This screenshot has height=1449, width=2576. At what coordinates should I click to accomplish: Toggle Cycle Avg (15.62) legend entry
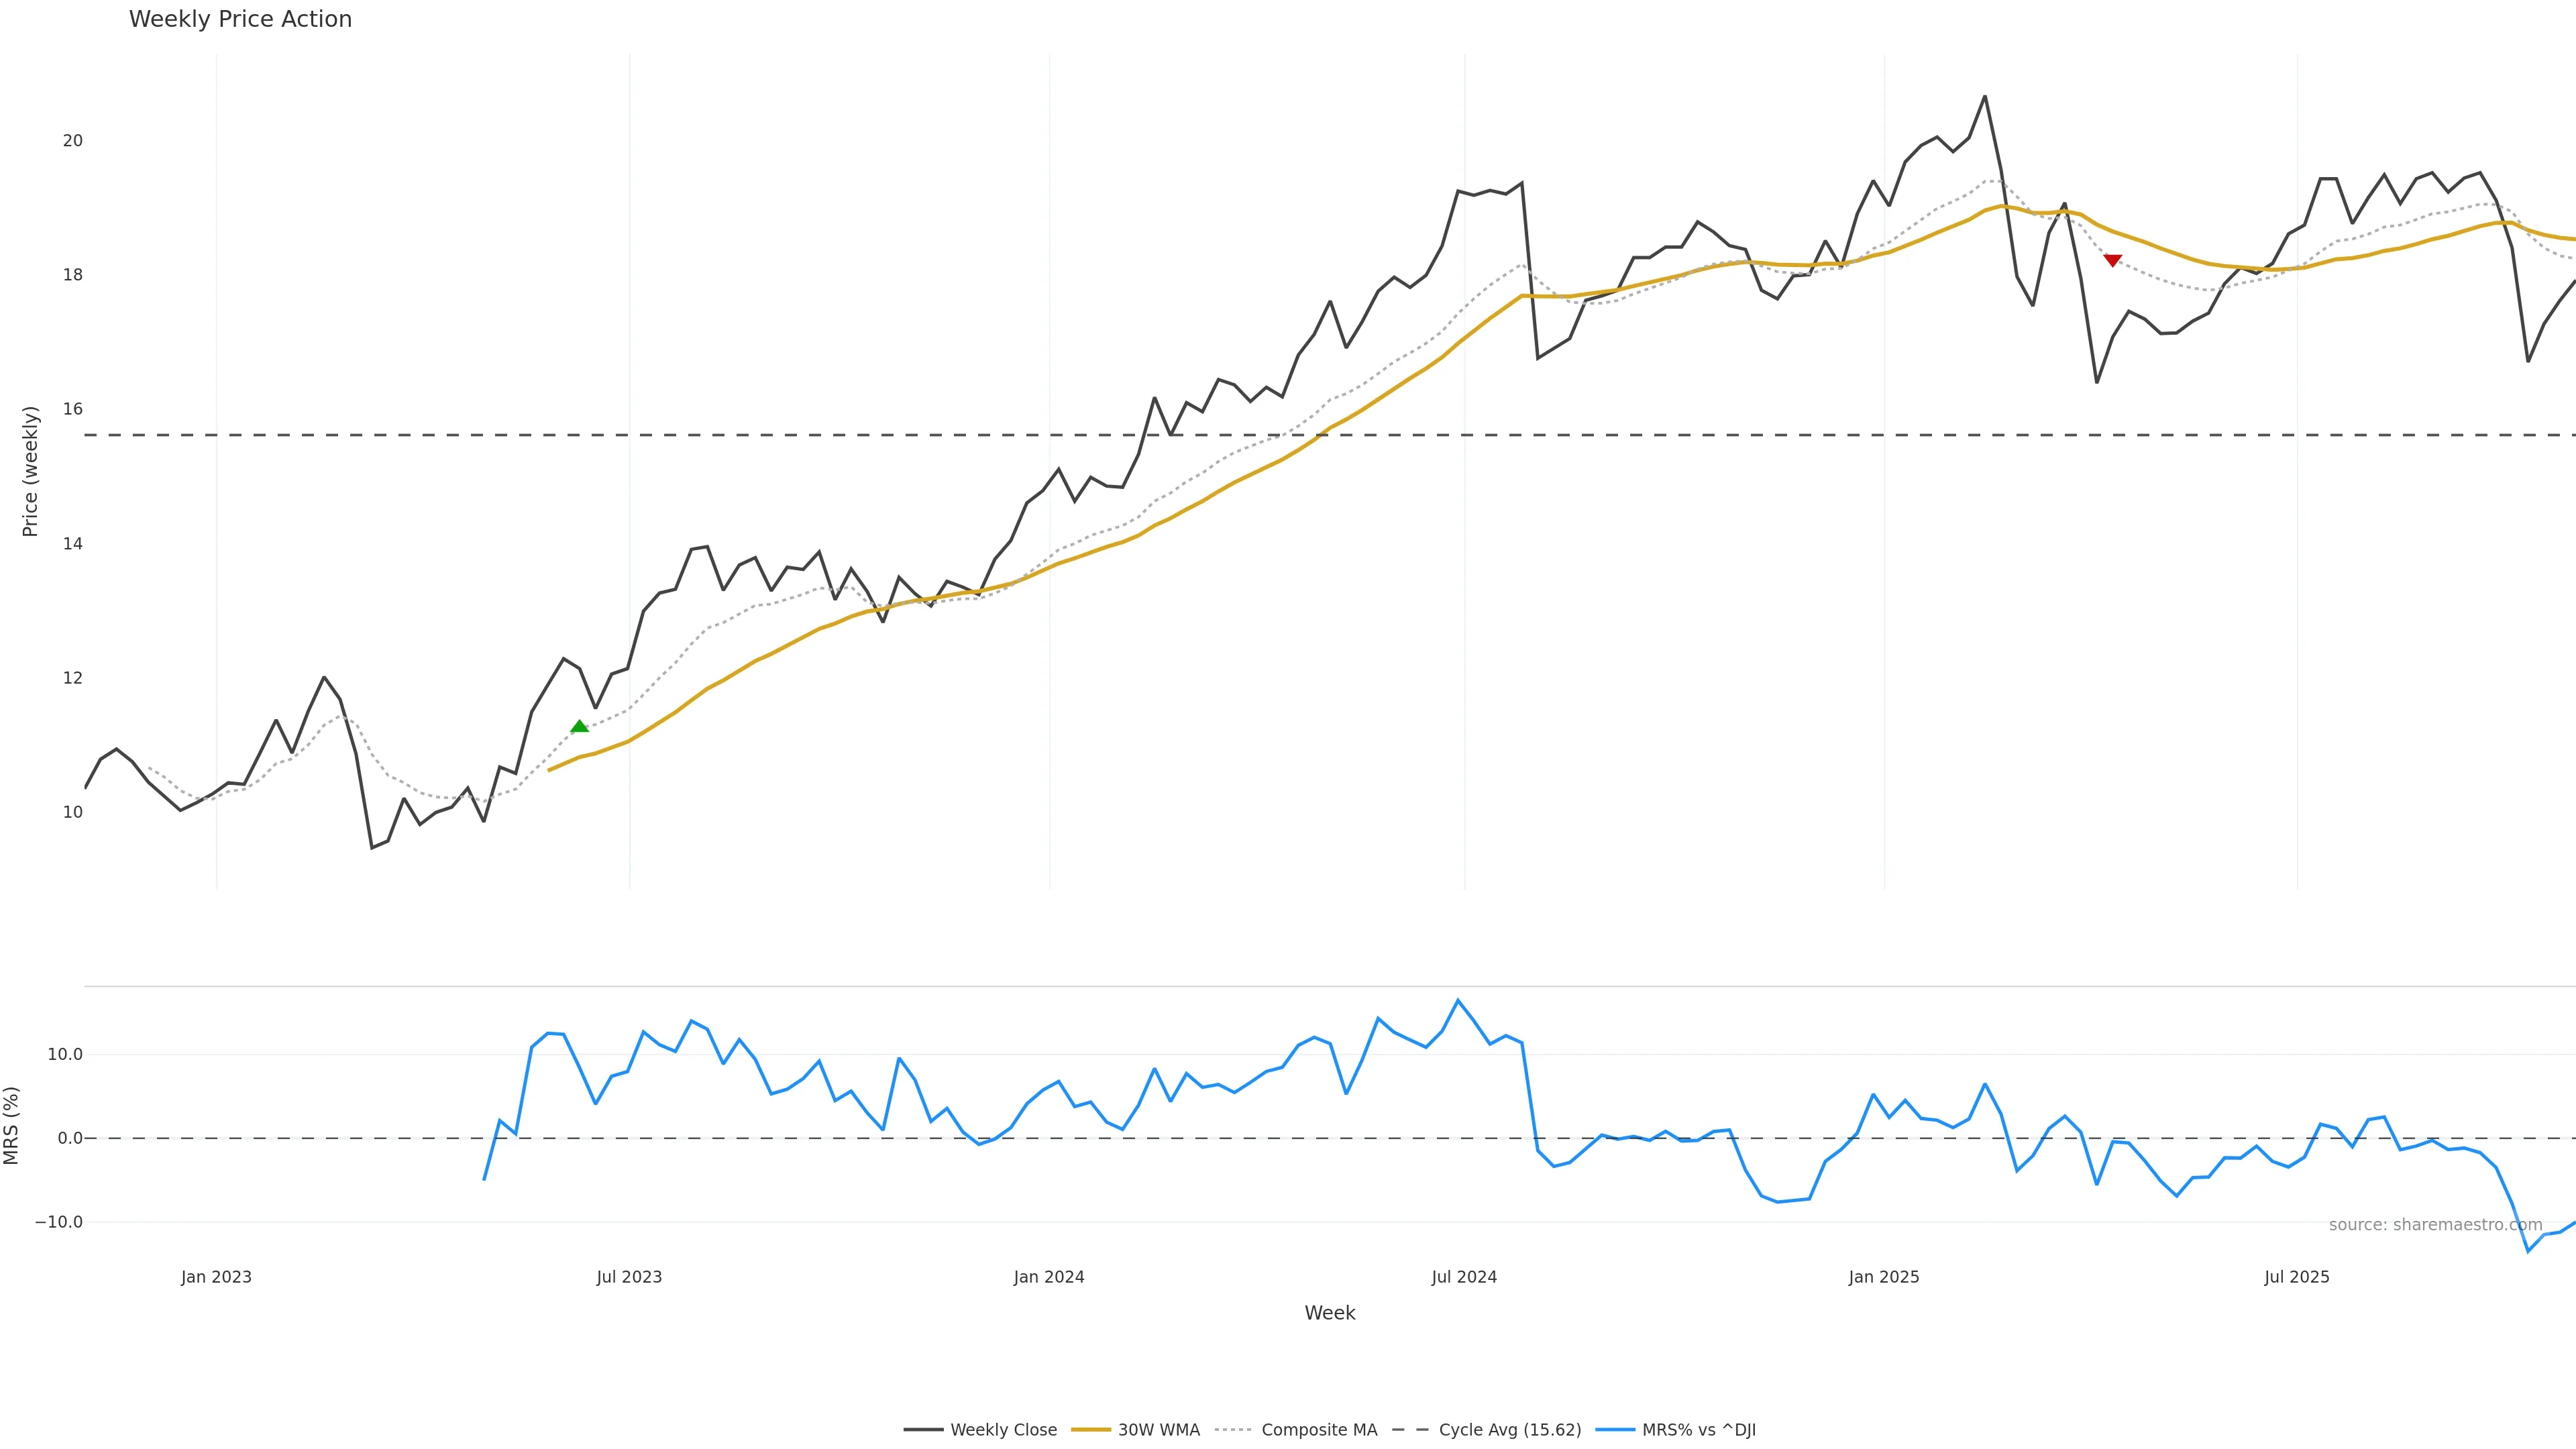1509,1430
